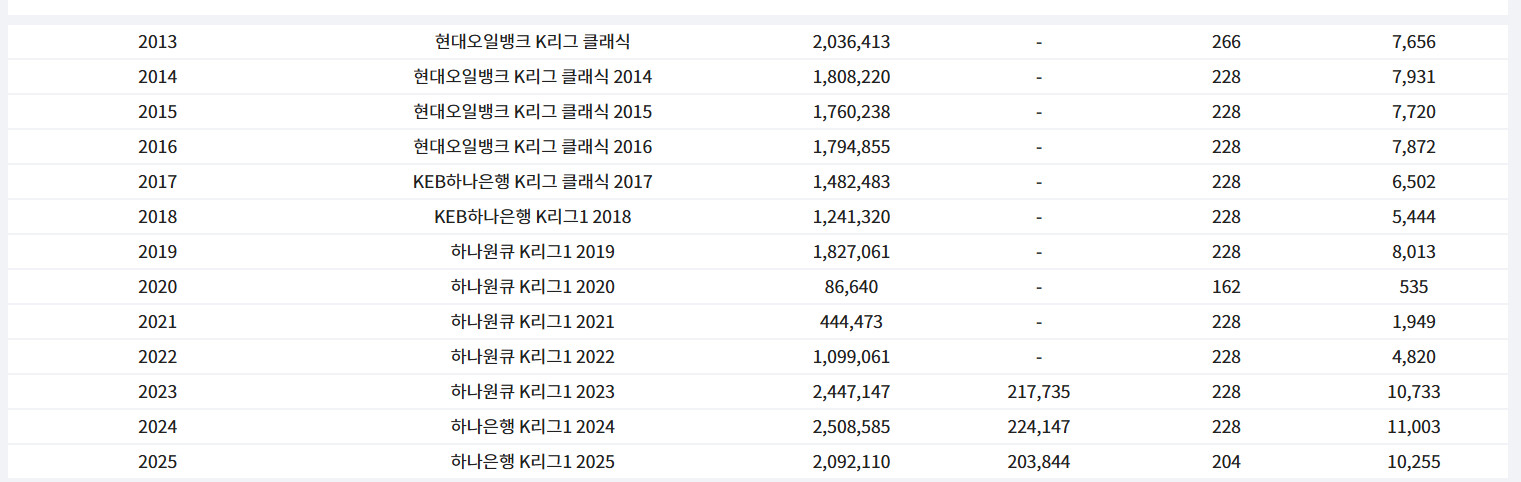Click match count 266
This screenshot has width=1521, height=482.
1225,42
